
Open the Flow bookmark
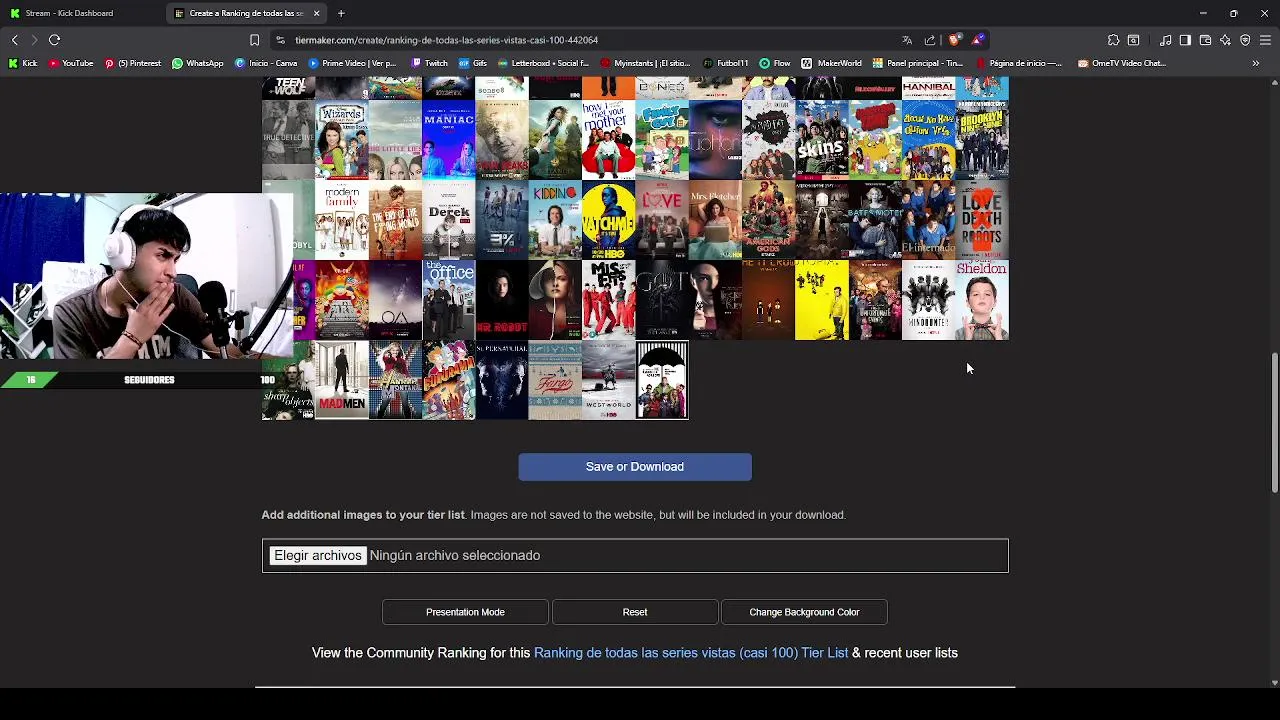(775, 63)
